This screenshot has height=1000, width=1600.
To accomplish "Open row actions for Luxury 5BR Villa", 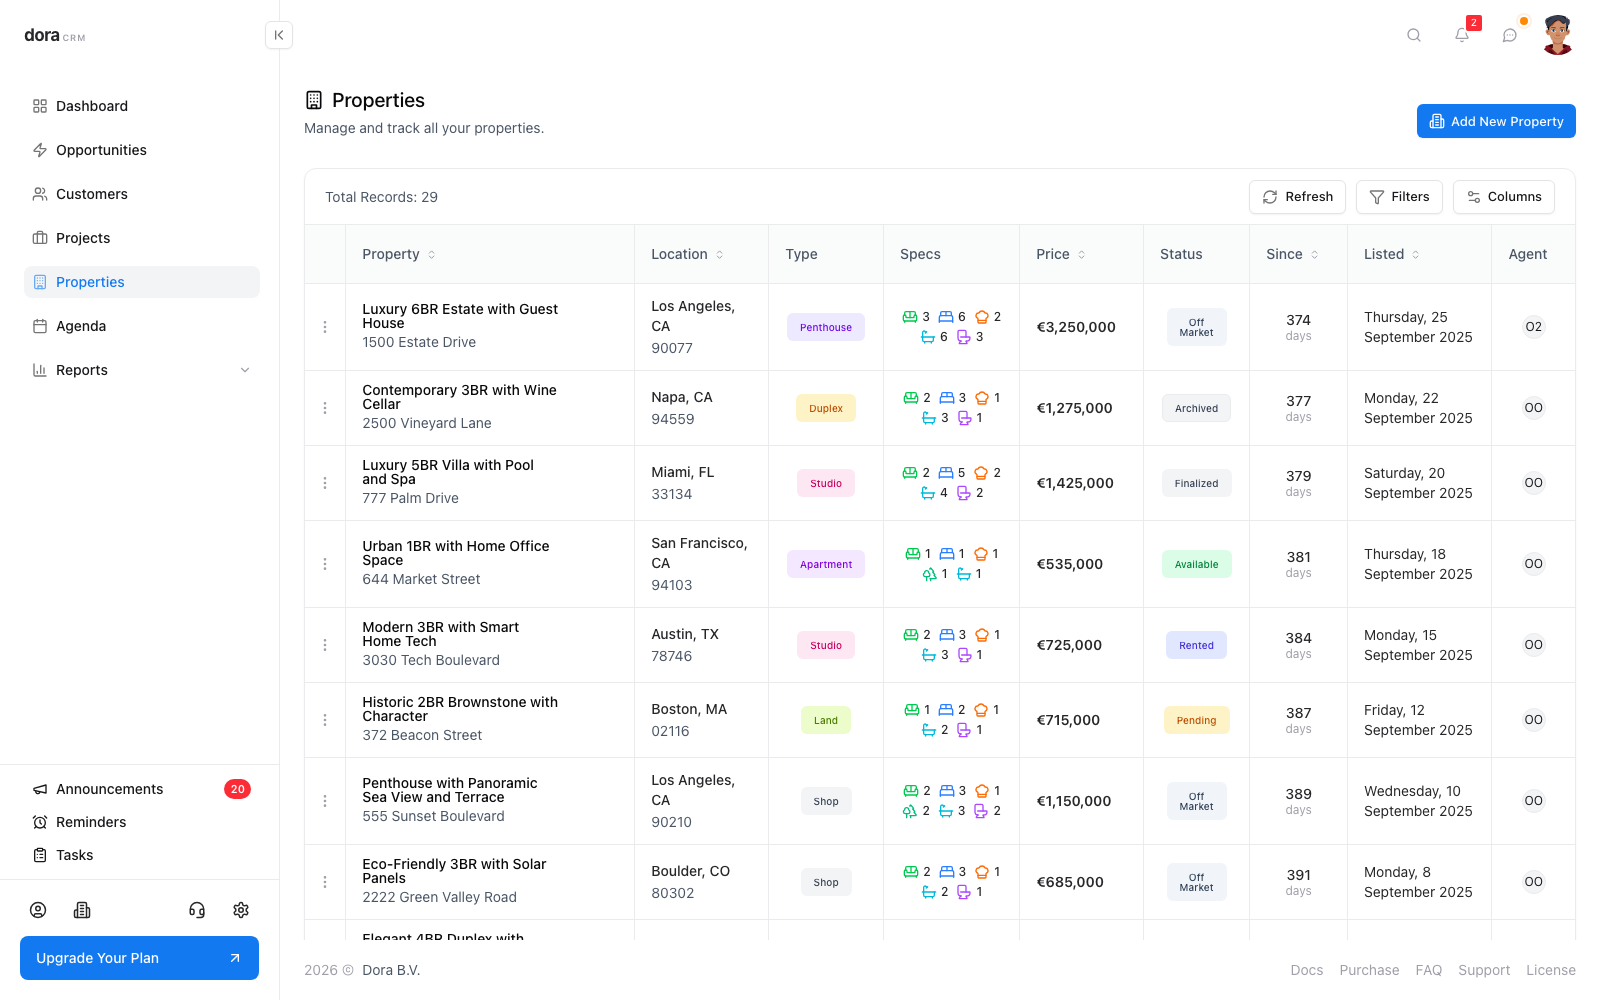I will pos(325,483).
